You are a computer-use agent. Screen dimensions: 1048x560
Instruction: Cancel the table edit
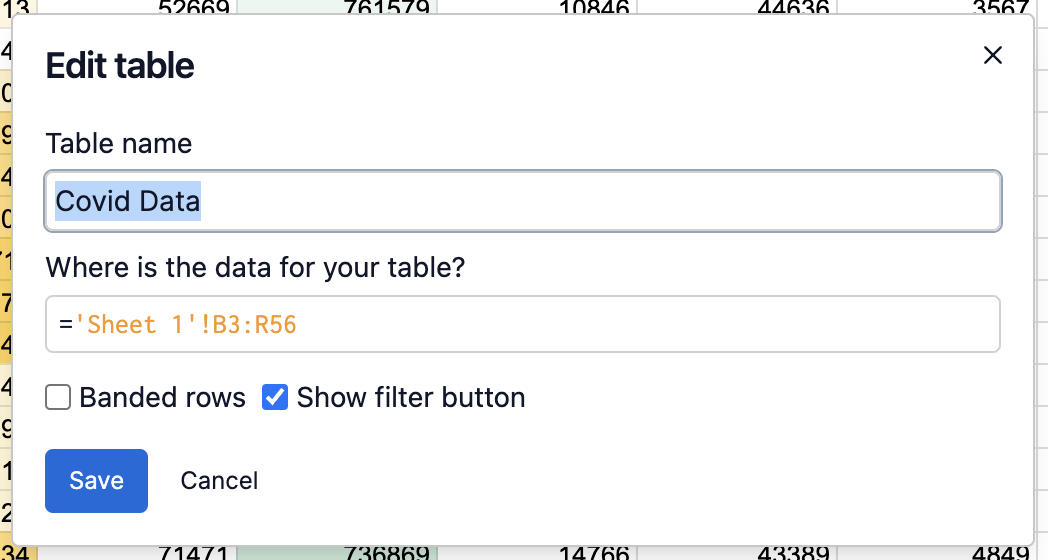pyautogui.click(x=219, y=481)
